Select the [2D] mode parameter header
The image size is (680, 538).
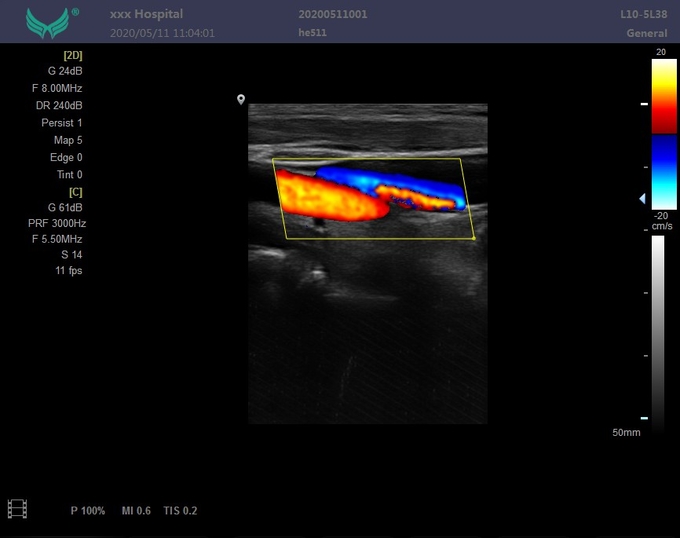pos(72,55)
